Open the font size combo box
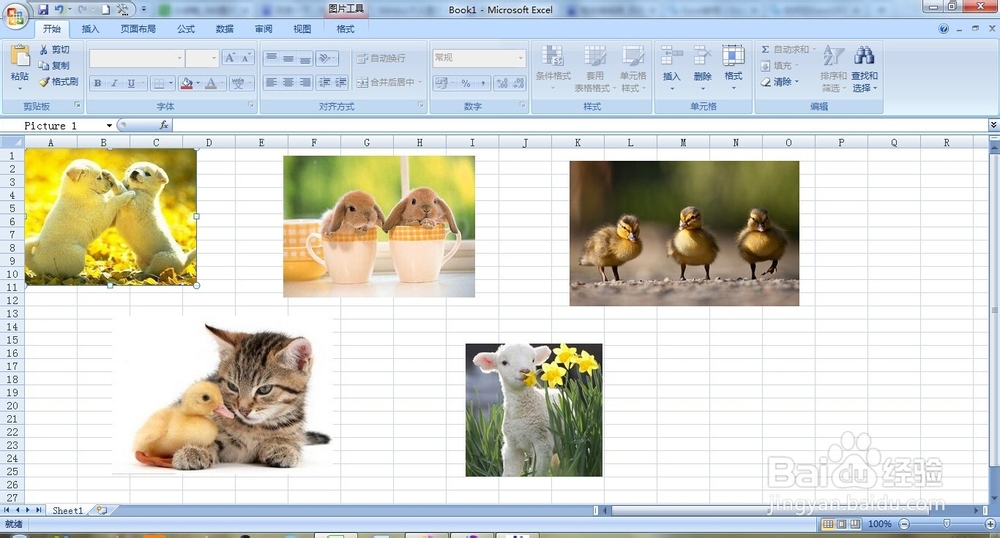 tap(202, 58)
